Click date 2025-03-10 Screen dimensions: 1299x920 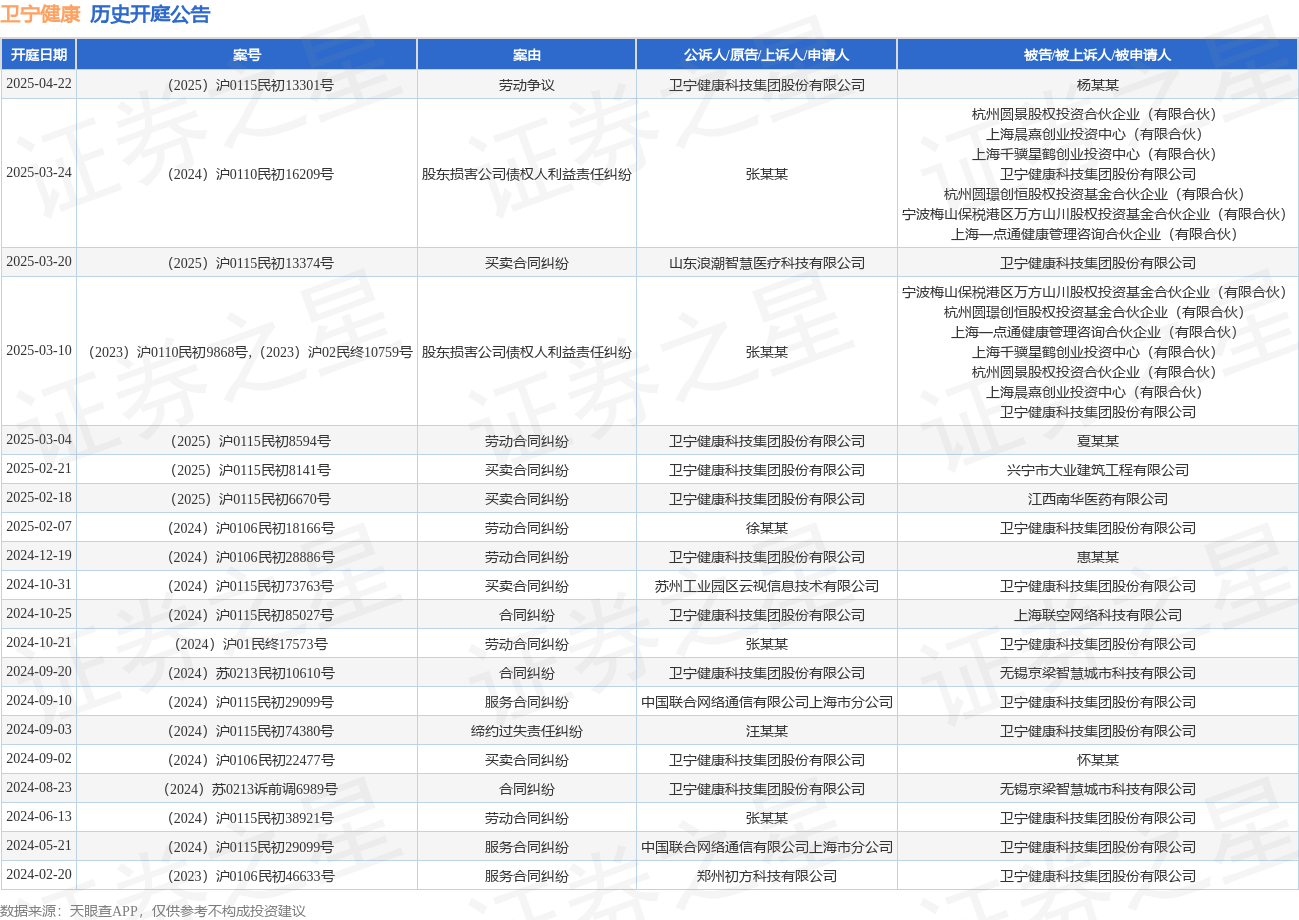(x=39, y=350)
